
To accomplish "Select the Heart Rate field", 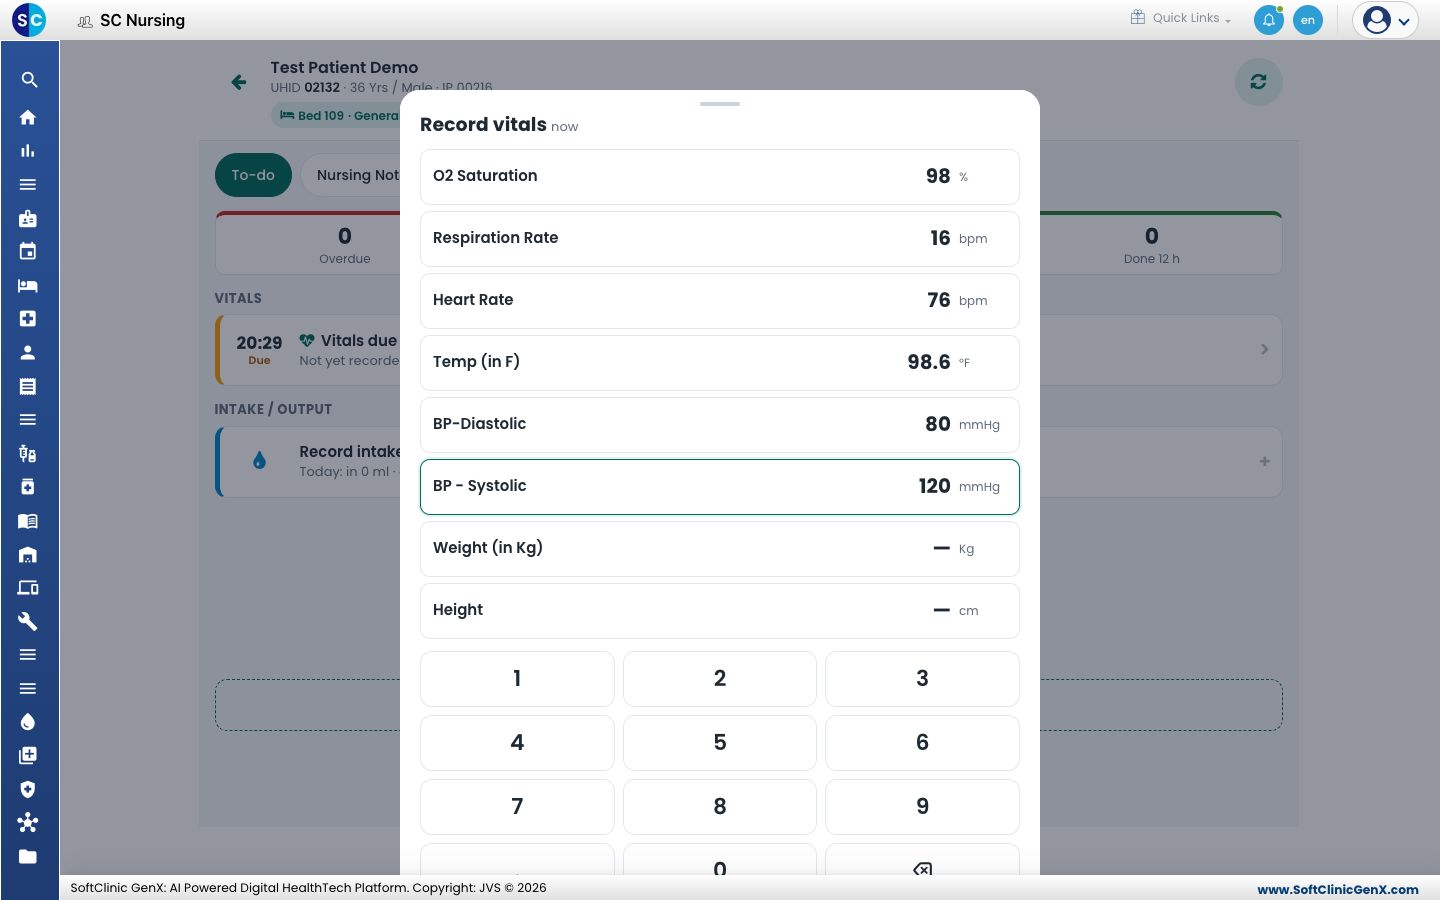I will 720,301.
